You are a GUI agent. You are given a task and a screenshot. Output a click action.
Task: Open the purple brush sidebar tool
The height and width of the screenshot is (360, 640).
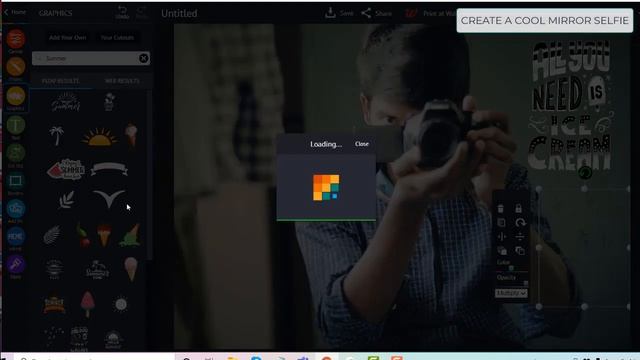[x=16, y=264]
